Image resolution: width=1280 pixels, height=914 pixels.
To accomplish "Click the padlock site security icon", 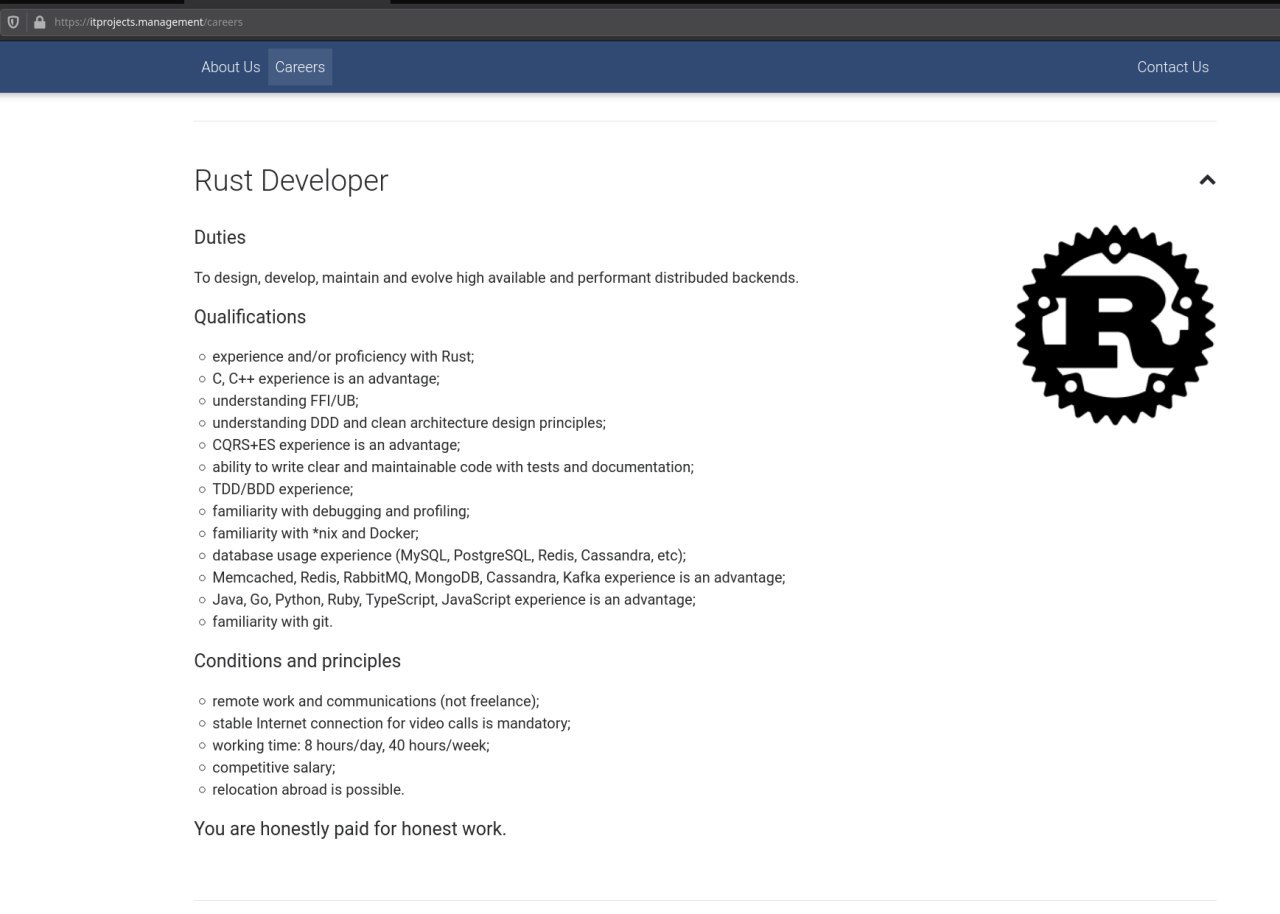I will point(40,22).
